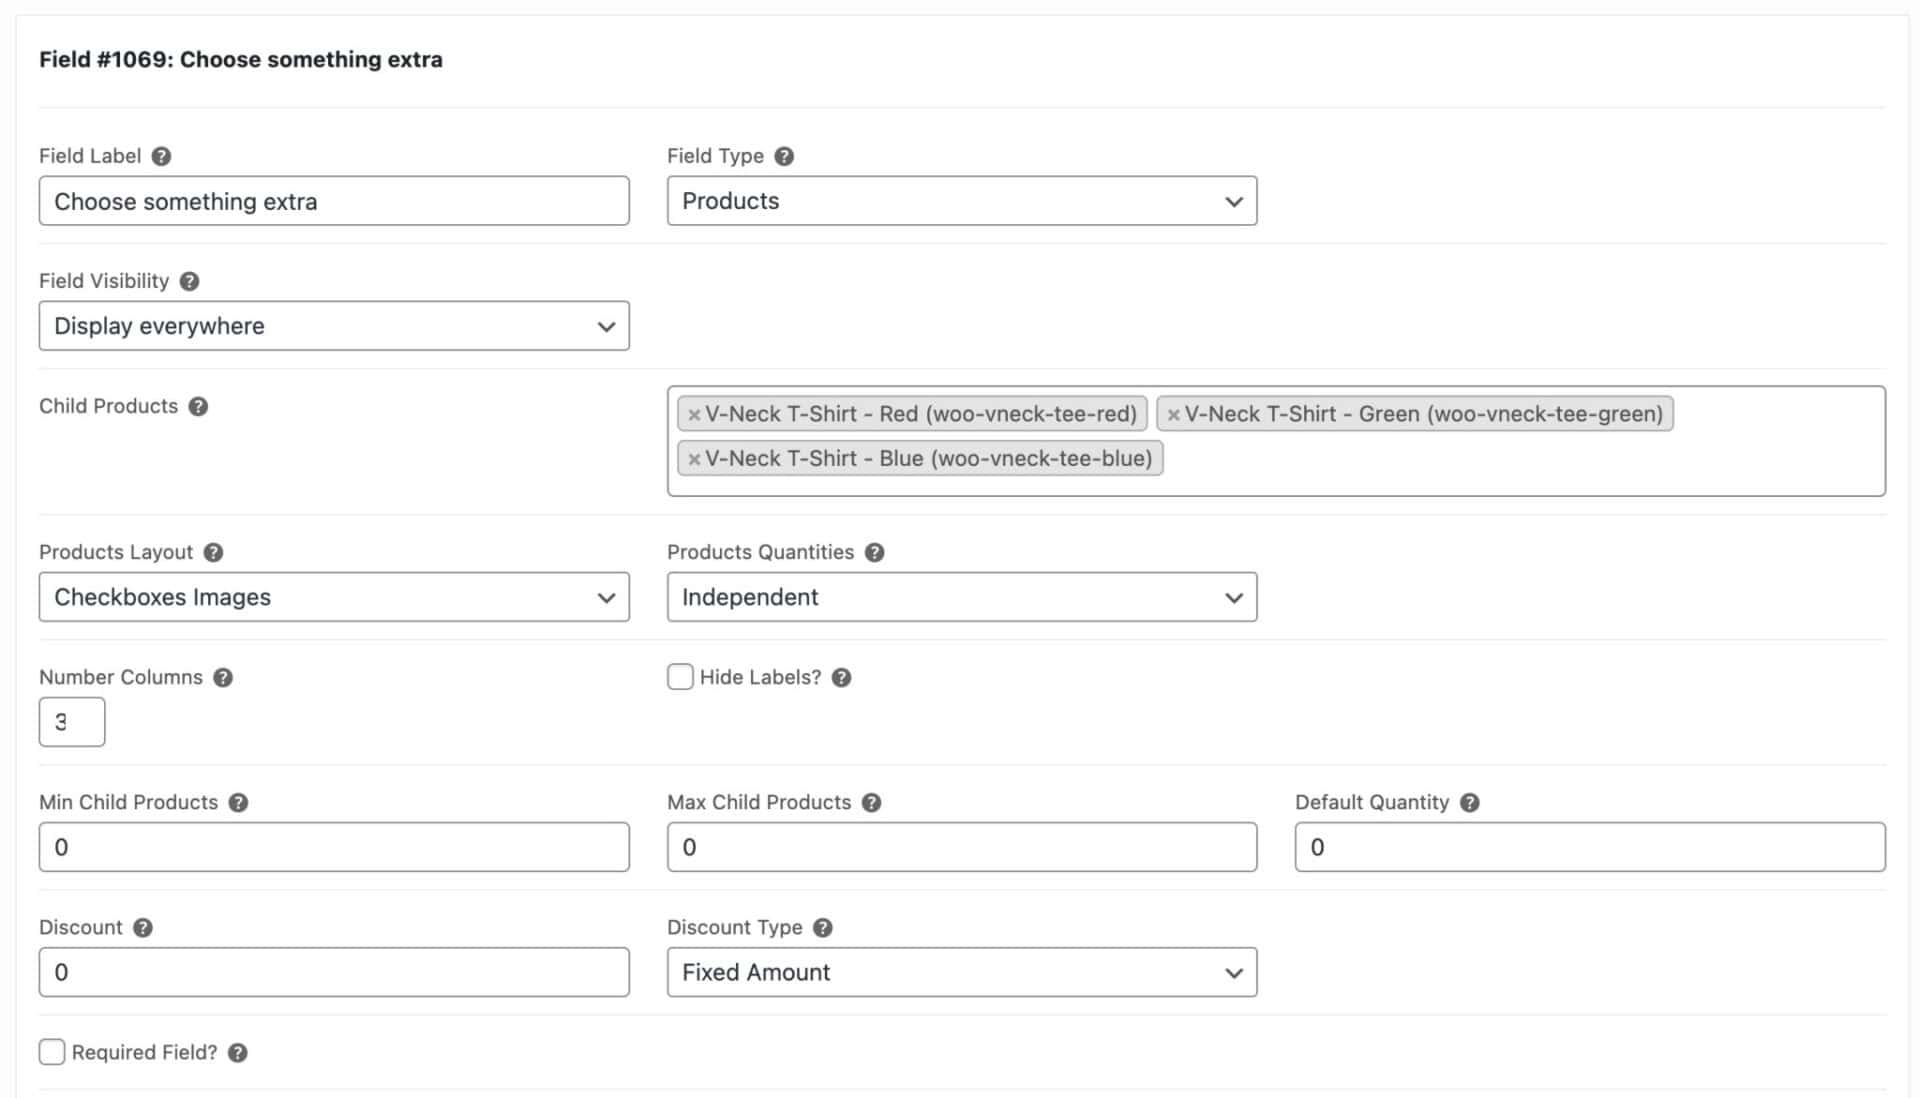Screen dimensions: 1920x1098
Task: Click the Number Columns input field
Action: pos(72,722)
